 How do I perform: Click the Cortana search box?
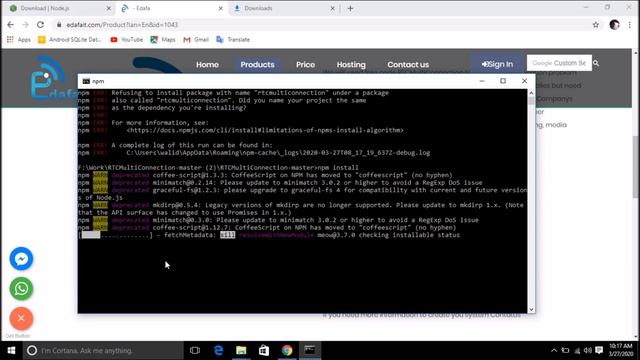pyautogui.click(x=103, y=350)
